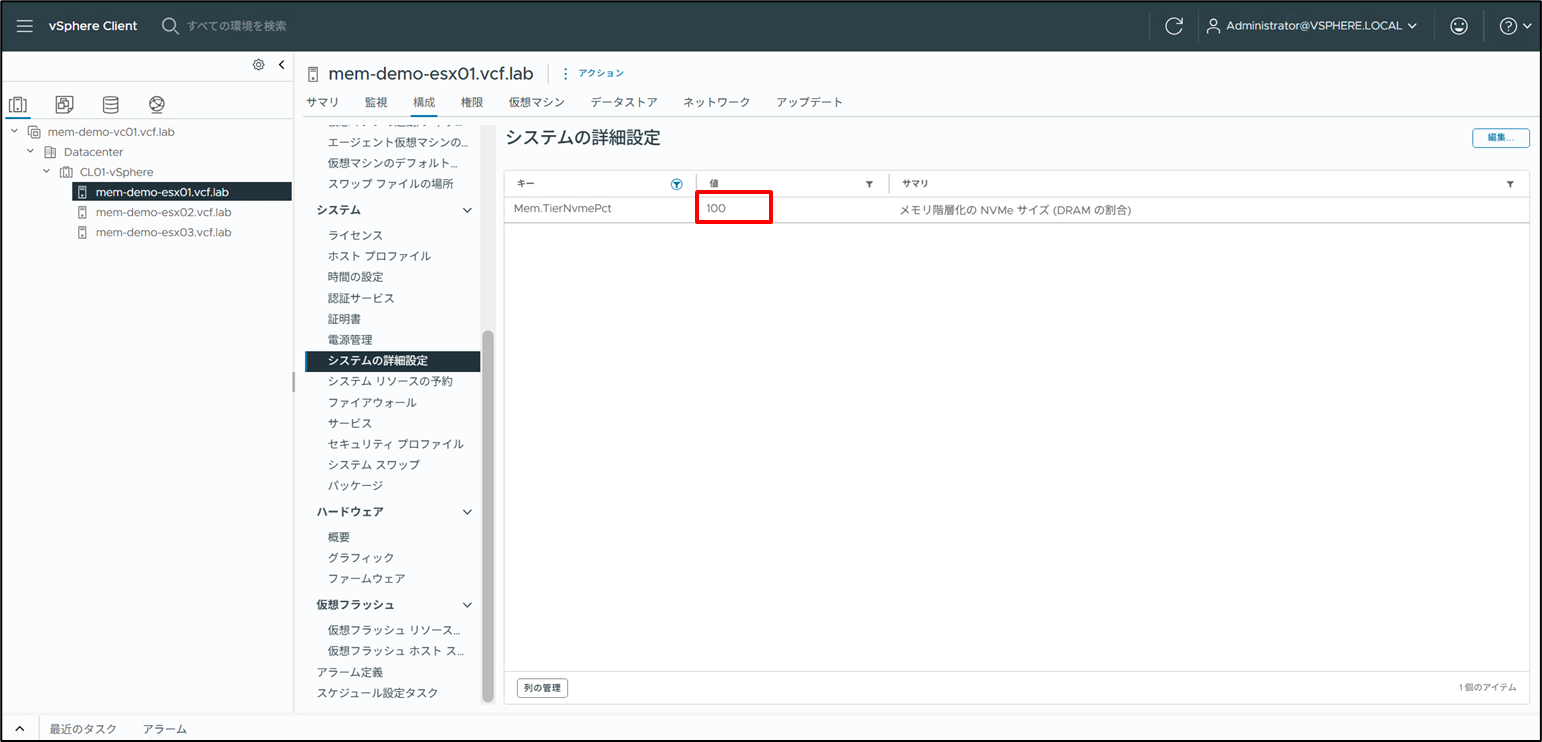Open the inventory settings gear icon
Viewport: 1542px width, 742px height.
point(258,64)
